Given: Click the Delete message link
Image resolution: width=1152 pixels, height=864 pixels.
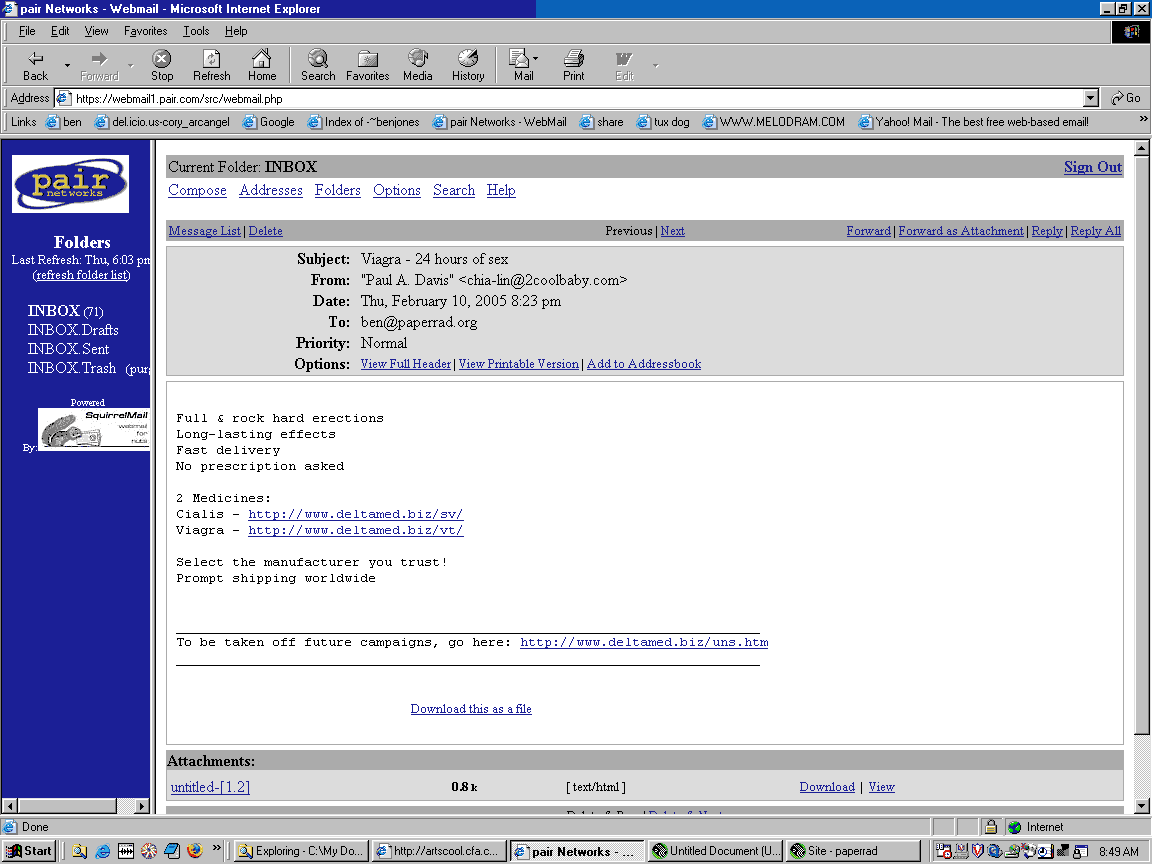Looking at the screenshot, I should click(265, 231).
